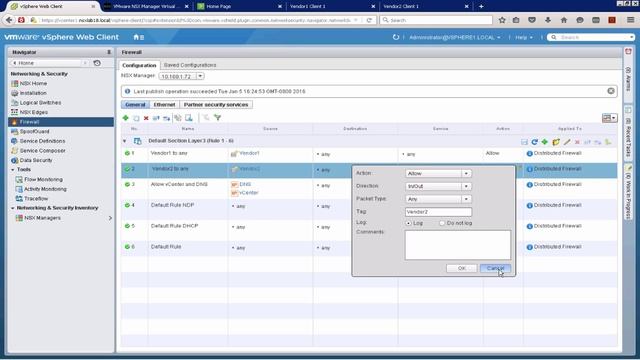Image resolution: width=640 pixels, height=360 pixels.
Task: Open the column display options dropdown
Action: (609, 118)
